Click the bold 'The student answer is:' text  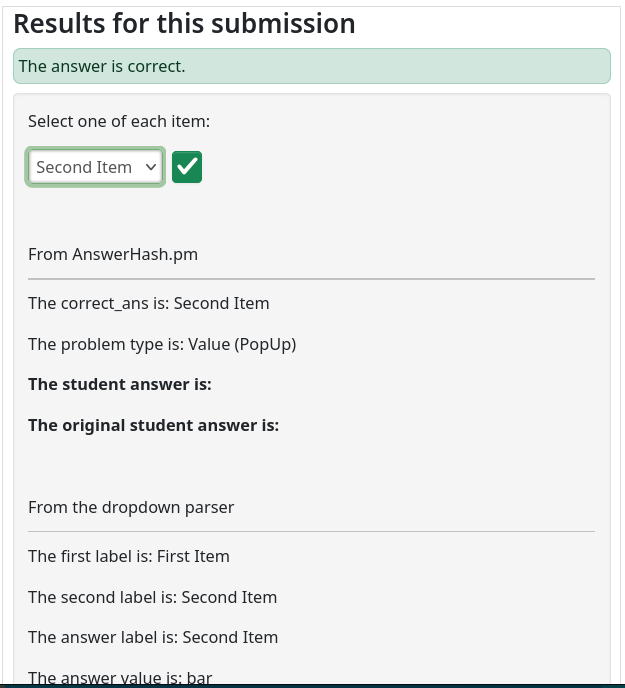[120, 384]
